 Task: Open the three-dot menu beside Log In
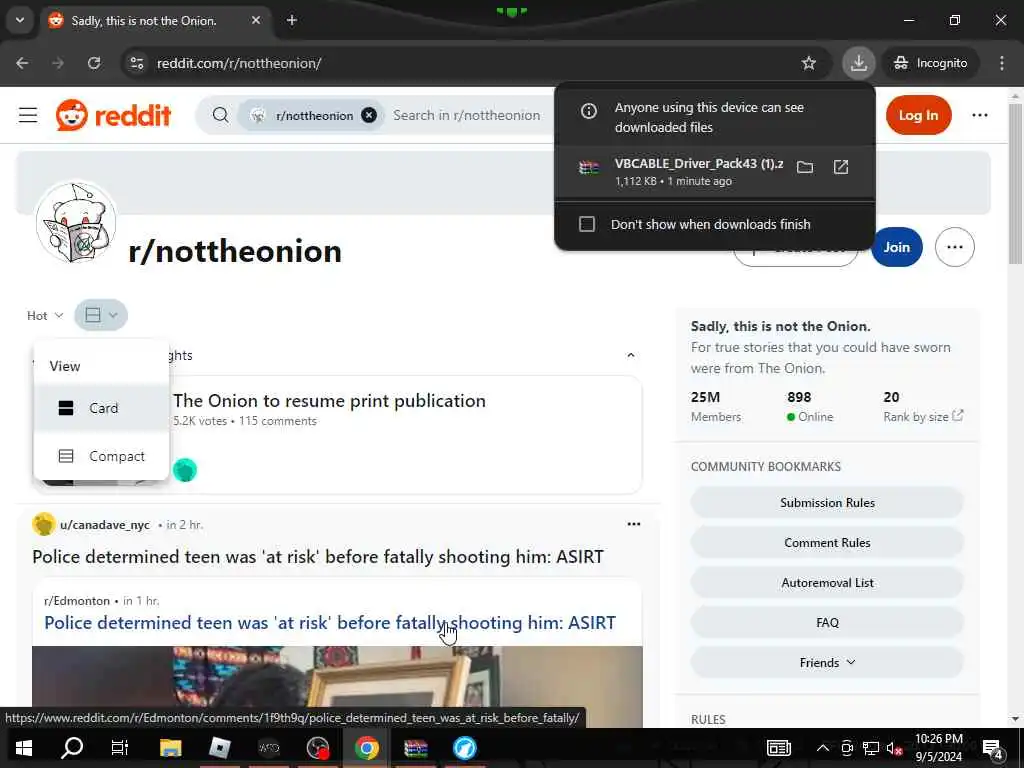(980, 116)
